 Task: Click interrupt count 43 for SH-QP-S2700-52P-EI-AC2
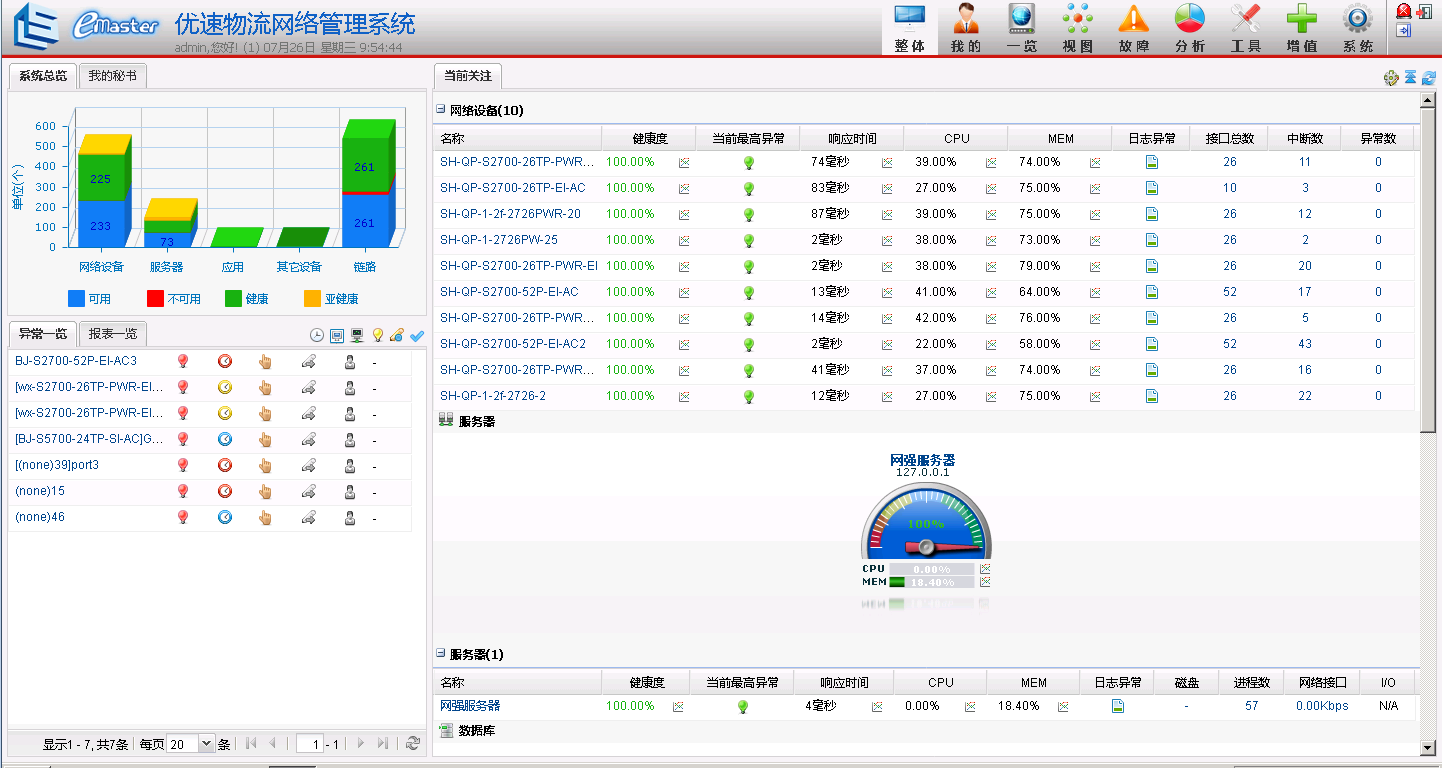point(1305,344)
